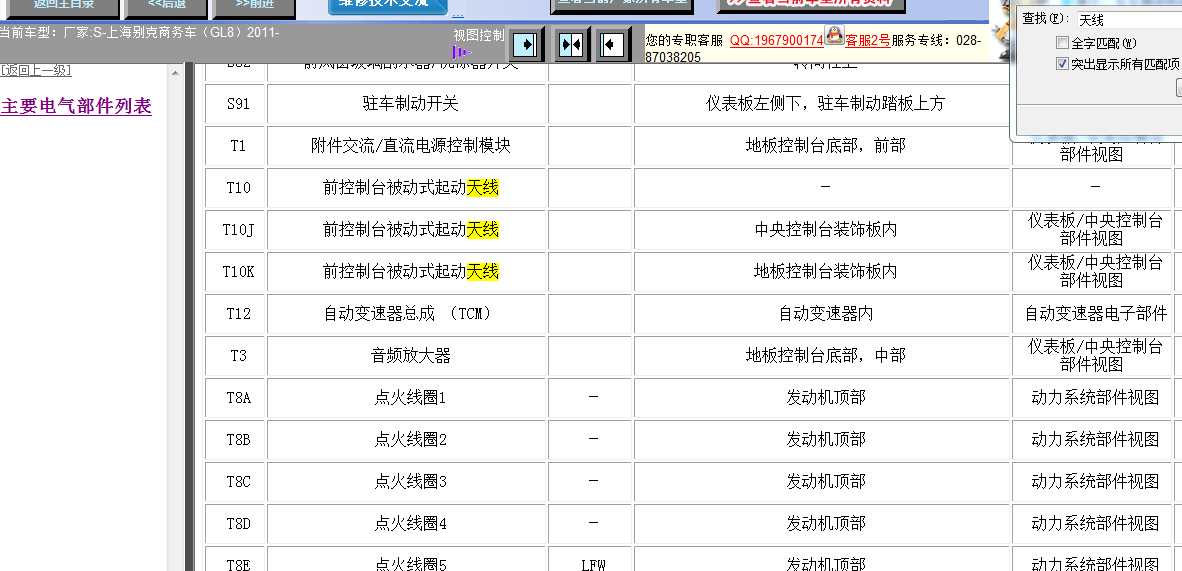Select the T10J code cell
This screenshot has height=571, width=1182.
click(x=237, y=229)
